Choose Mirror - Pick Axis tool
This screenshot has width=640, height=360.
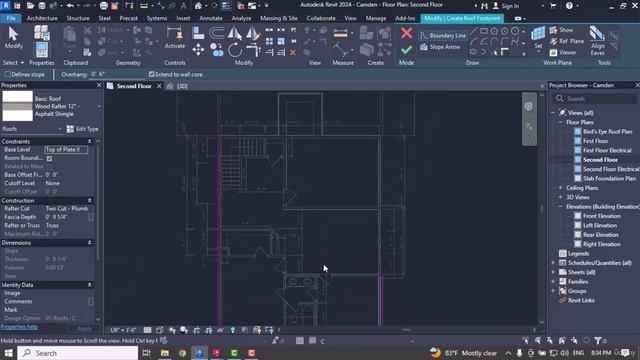(x=235, y=33)
